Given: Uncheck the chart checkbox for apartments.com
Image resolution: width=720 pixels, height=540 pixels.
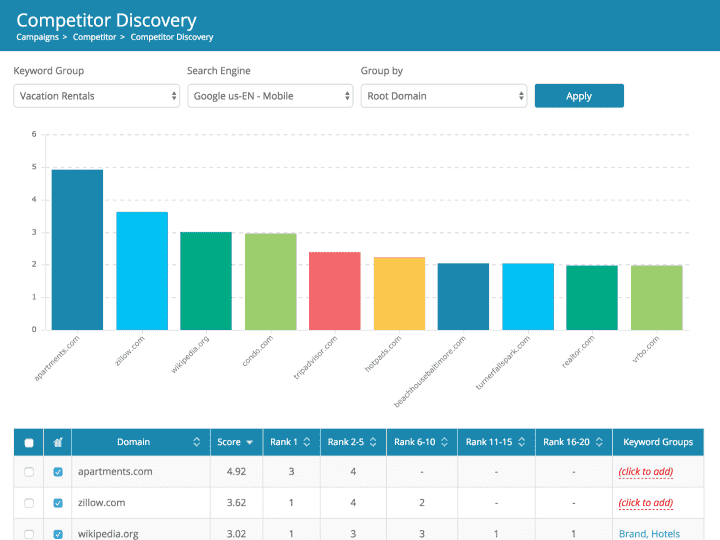Looking at the screenshot, I should pyautogui.click(x=57, y=472).
